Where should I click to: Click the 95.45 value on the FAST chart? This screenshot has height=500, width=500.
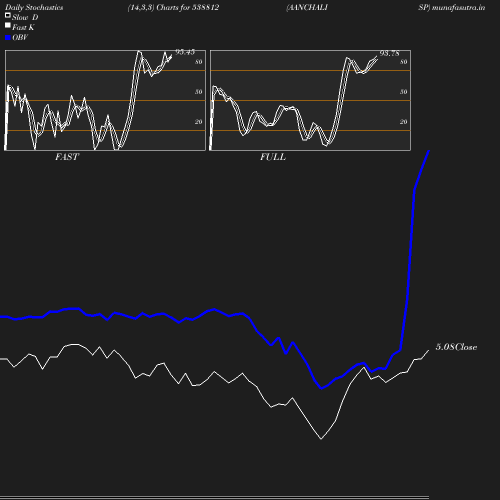(185, 52)
